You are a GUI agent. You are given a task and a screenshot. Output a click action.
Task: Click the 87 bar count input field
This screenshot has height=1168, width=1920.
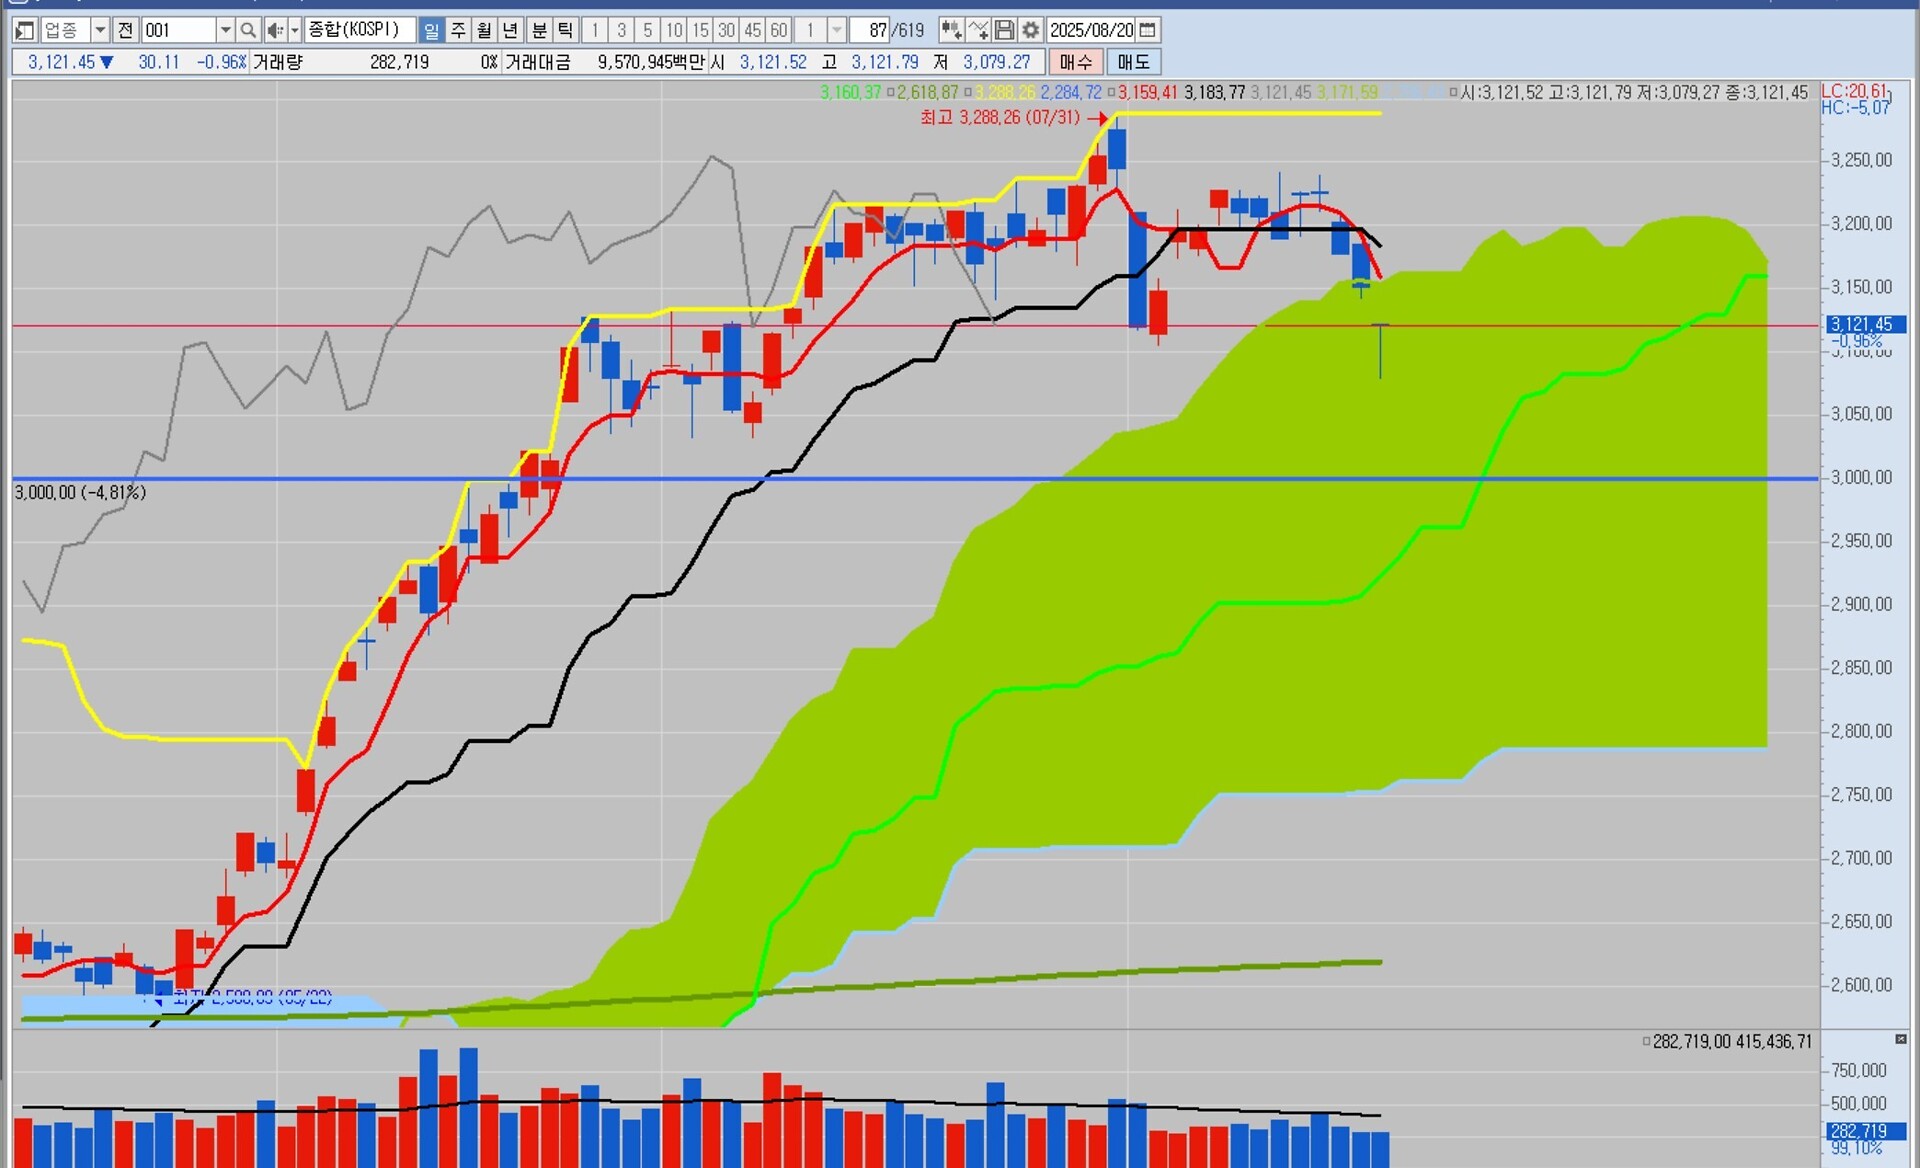point(870,30)
